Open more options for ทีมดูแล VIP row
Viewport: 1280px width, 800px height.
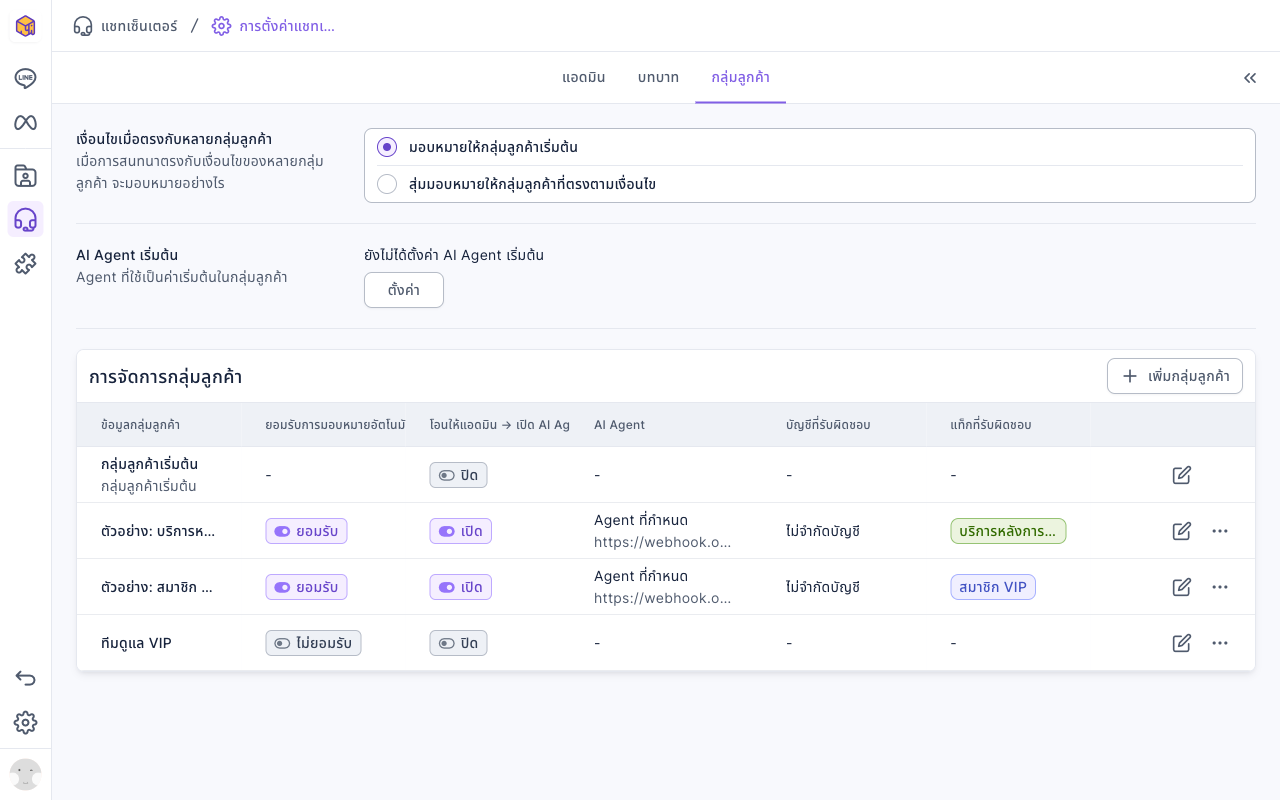click(1220, 643)
